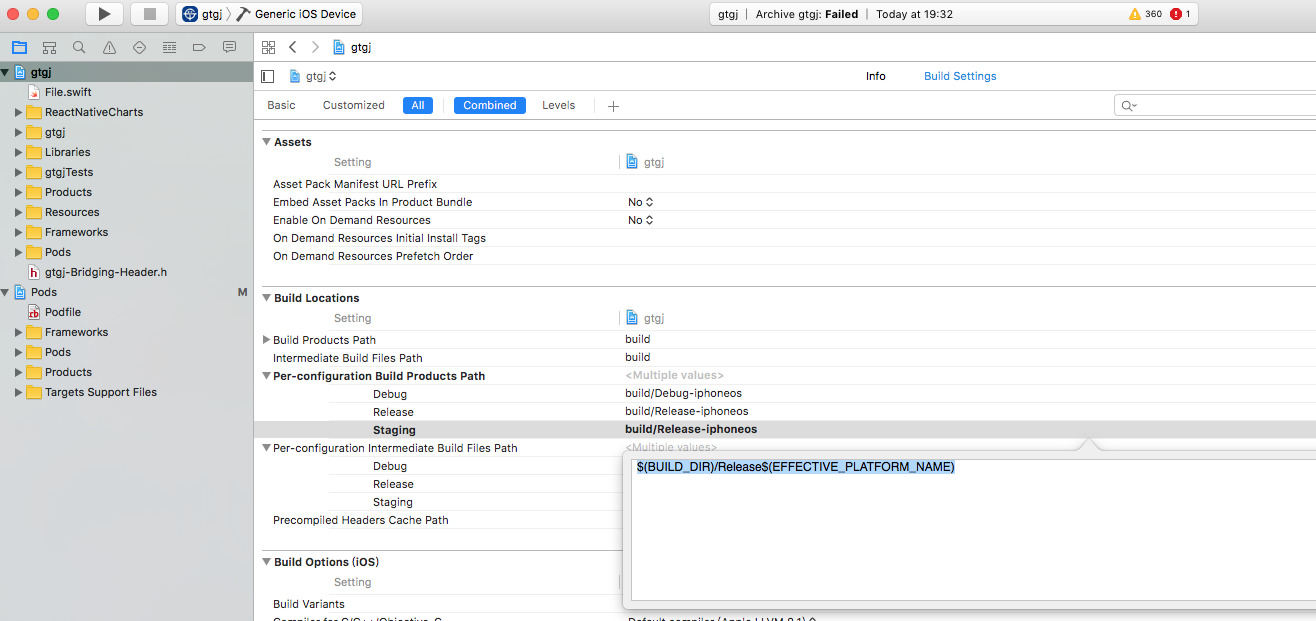Viewport: 1316px width, 621px height.
Task: Collapse the Assets section
Action: (x=267, y=142)
